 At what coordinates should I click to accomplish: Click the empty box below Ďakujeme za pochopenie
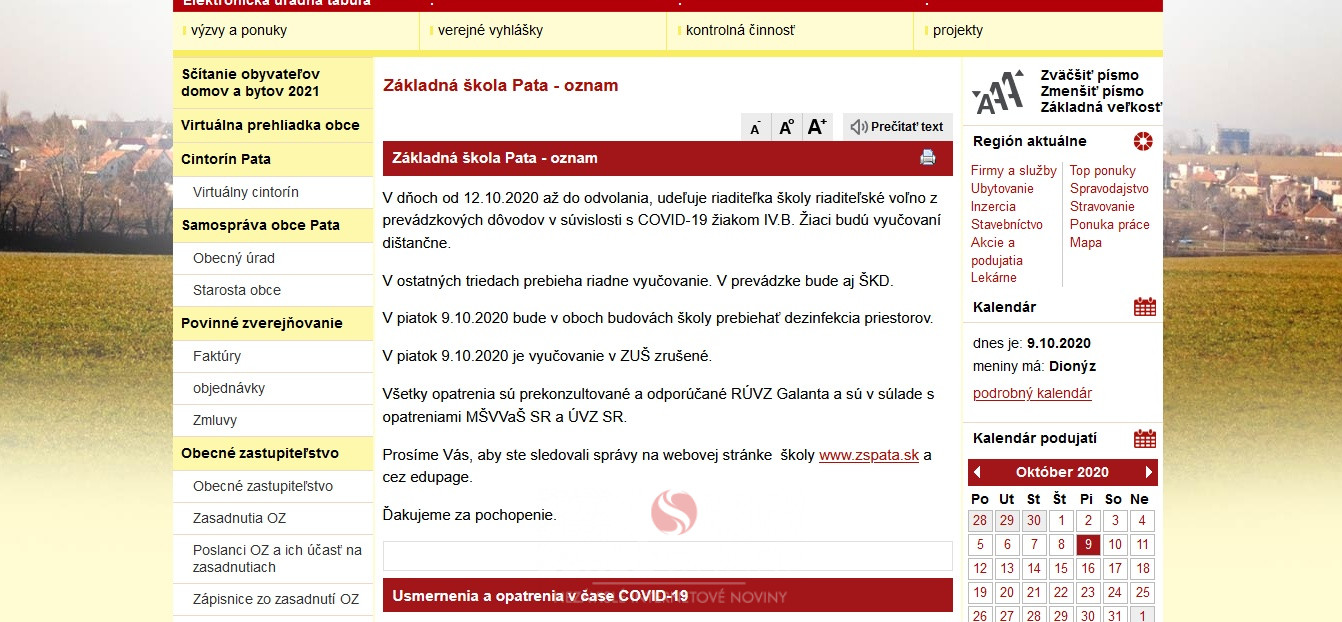click(668, 556)
